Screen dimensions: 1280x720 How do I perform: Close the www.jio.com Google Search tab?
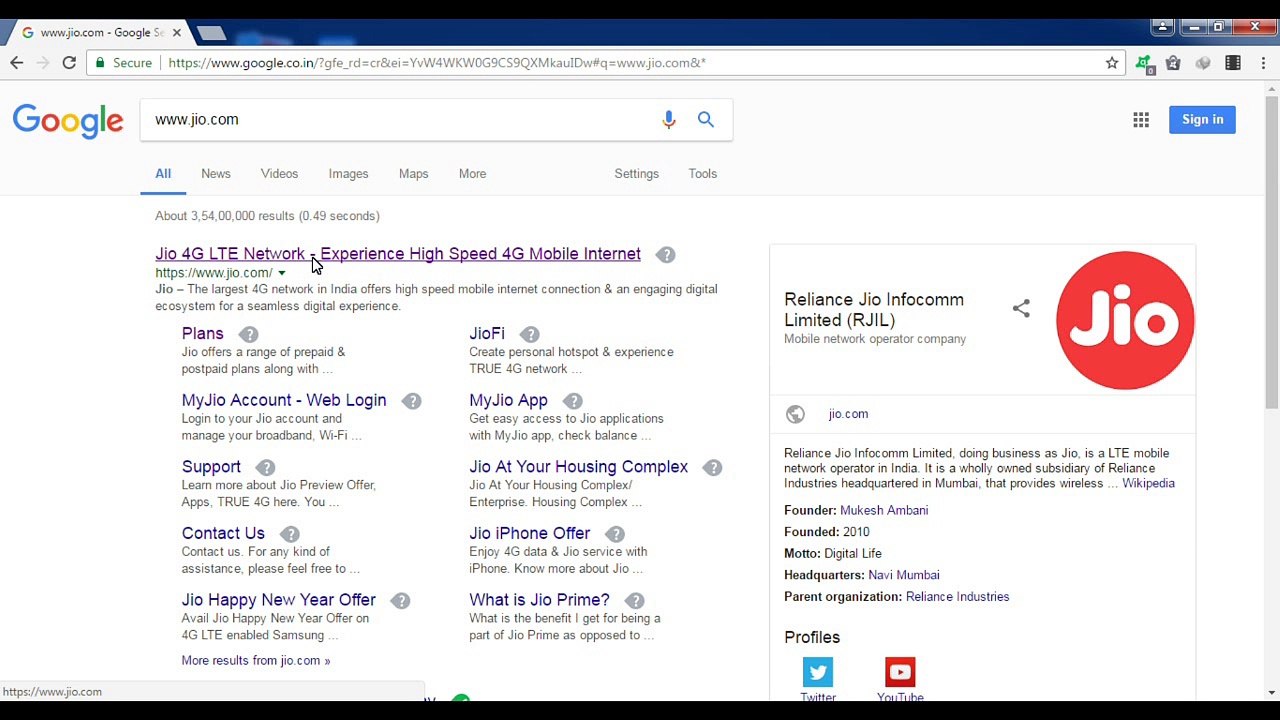pyautogui.click(x=176, y=32)
